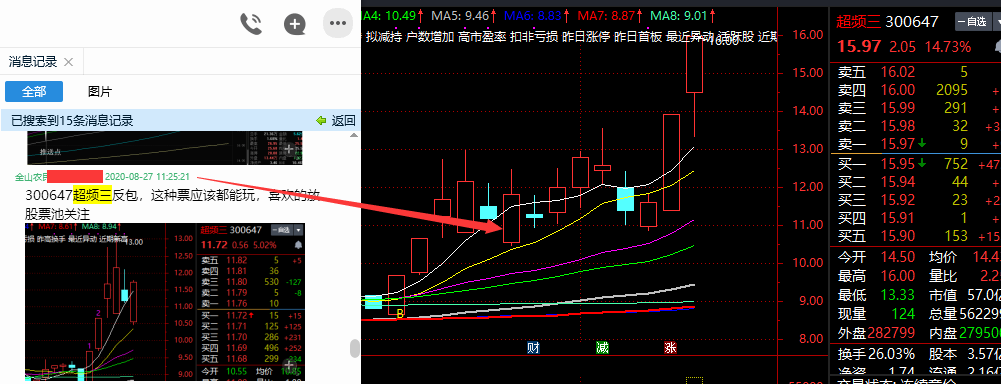This screenshot has width=1001, height=384.
Task: Click the message list scrollbar thumb
Action: tap(354, 348)
